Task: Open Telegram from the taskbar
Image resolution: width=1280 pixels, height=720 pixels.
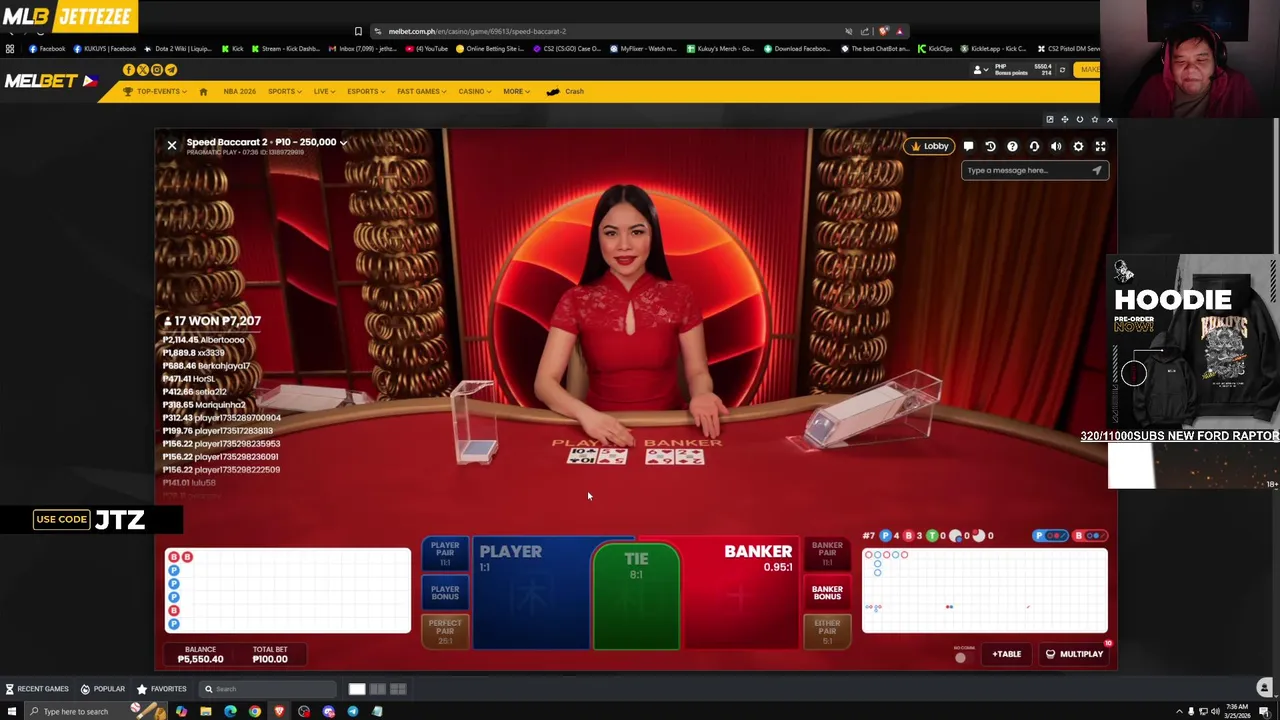Action: pos(353,711)
